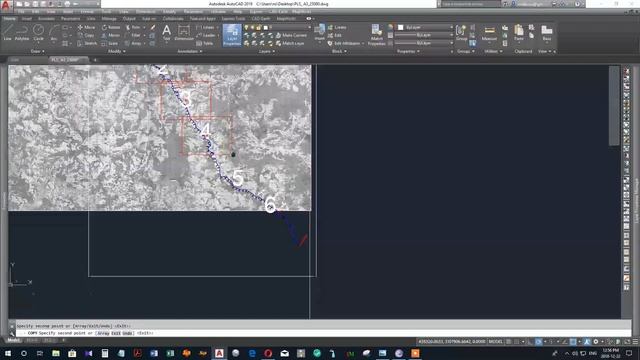The image size is (640, 360).
Task: Toggle layer on/off lightbulb in layer dropdown
Action: [247, 27]
